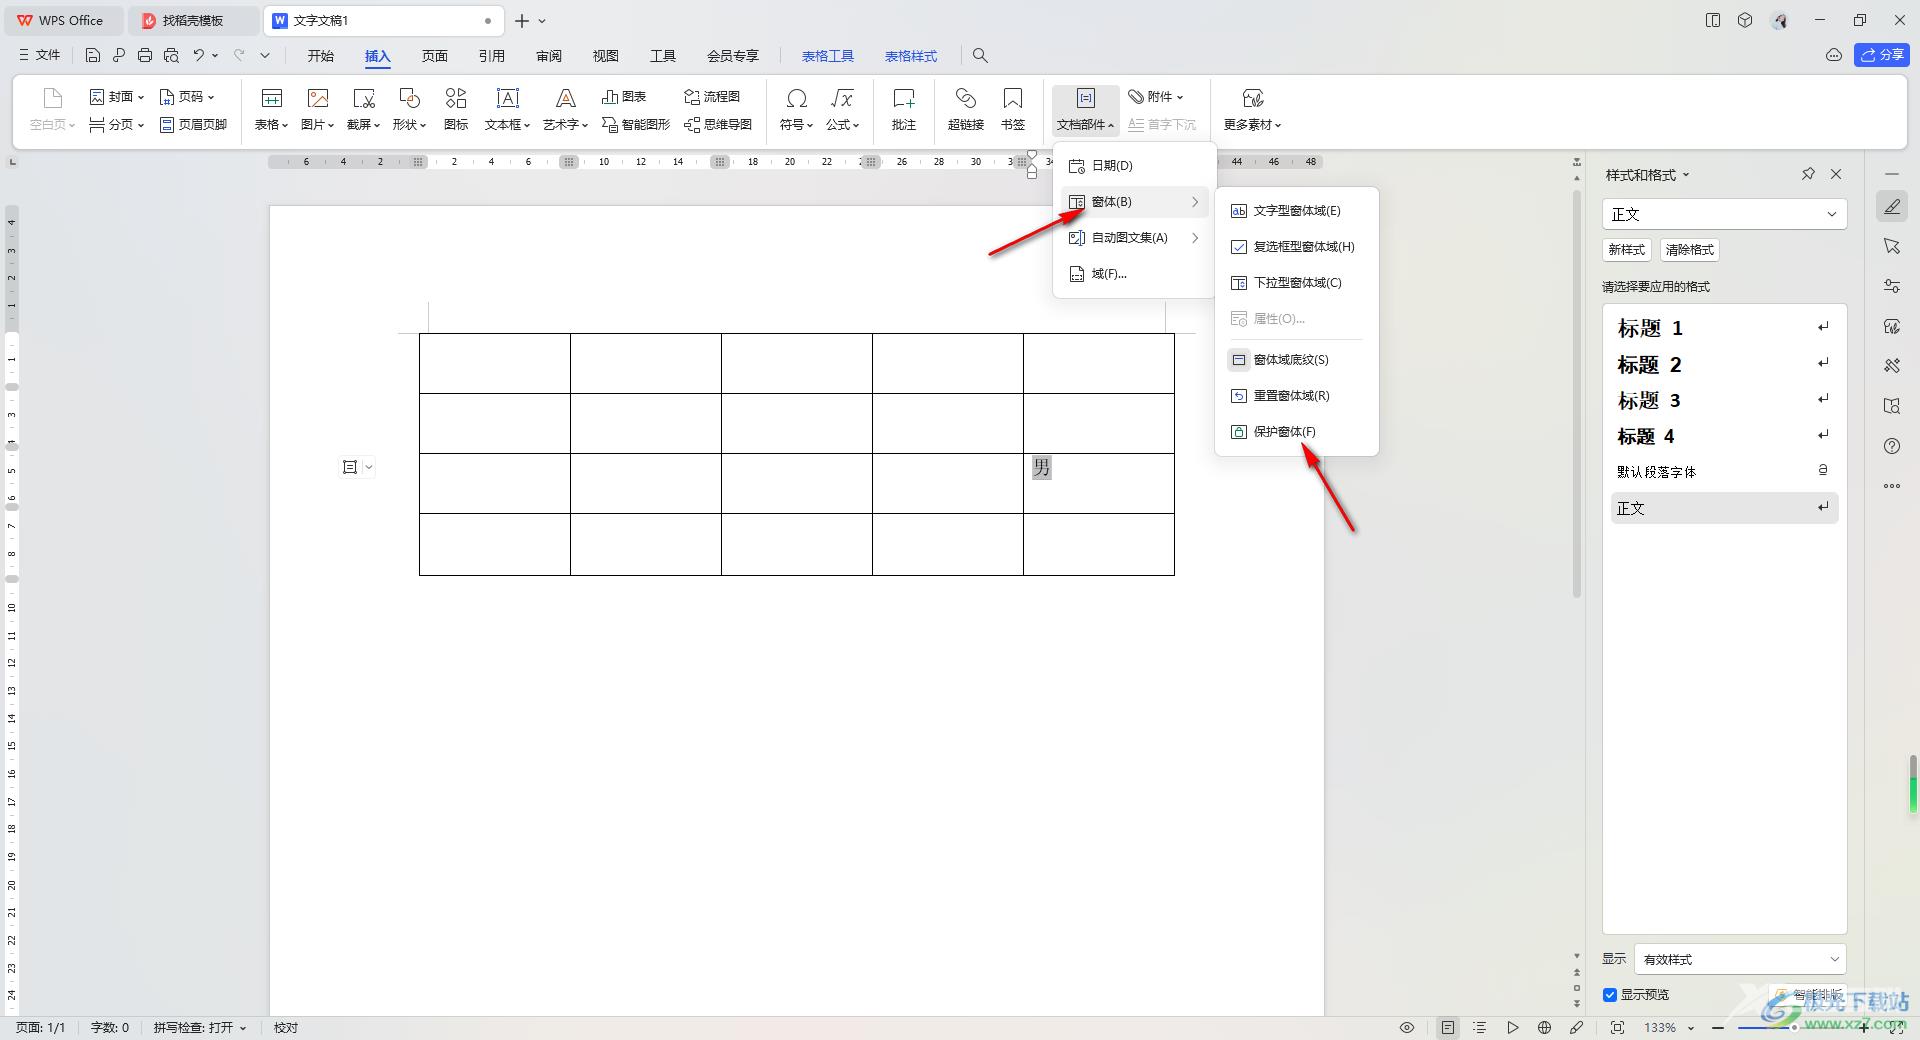Image resolution: width=1920 pixels, height=1040 pixels.
Task: Switch to the 表格工具 tab
Action: [x=827, y=56]
